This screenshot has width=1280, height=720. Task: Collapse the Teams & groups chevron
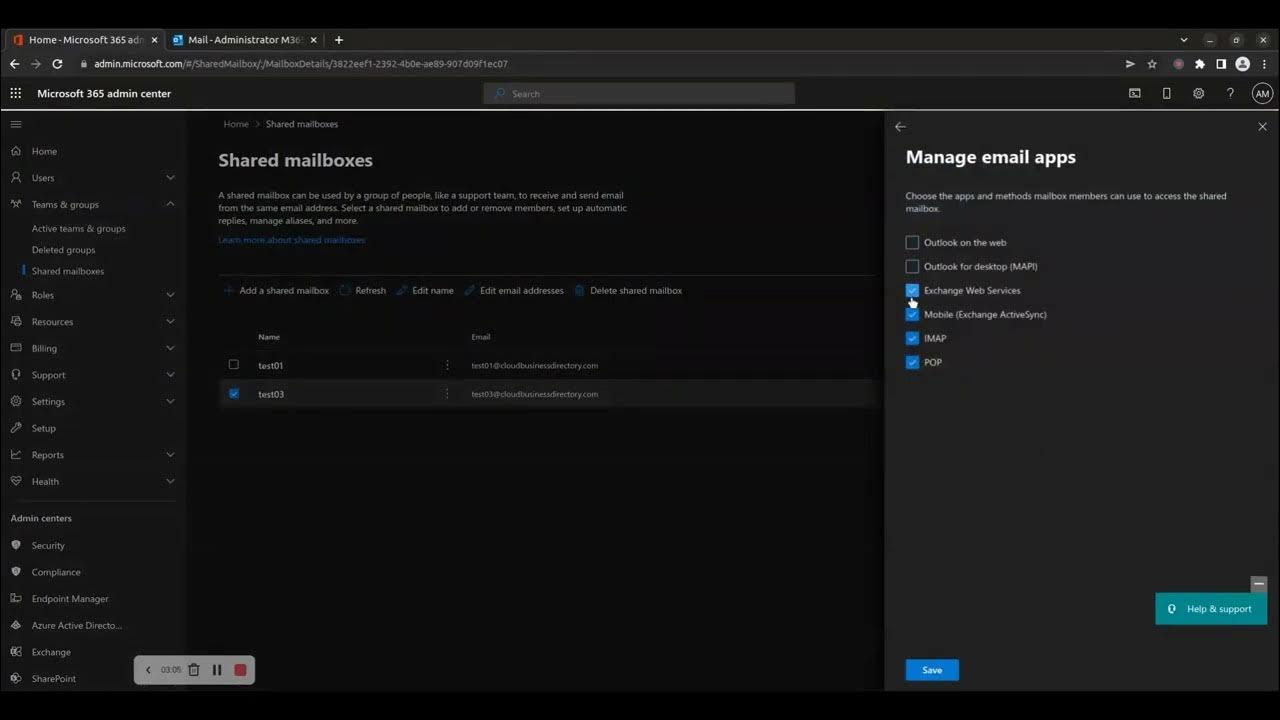(170, 204)
